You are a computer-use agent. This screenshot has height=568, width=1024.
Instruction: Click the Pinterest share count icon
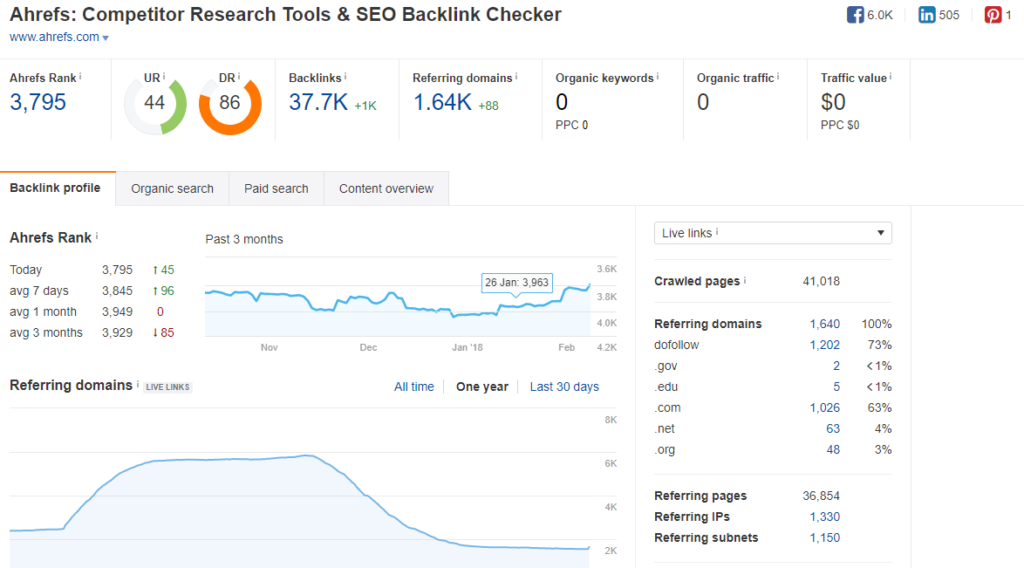pyautogui.click(x=993, y=14)
